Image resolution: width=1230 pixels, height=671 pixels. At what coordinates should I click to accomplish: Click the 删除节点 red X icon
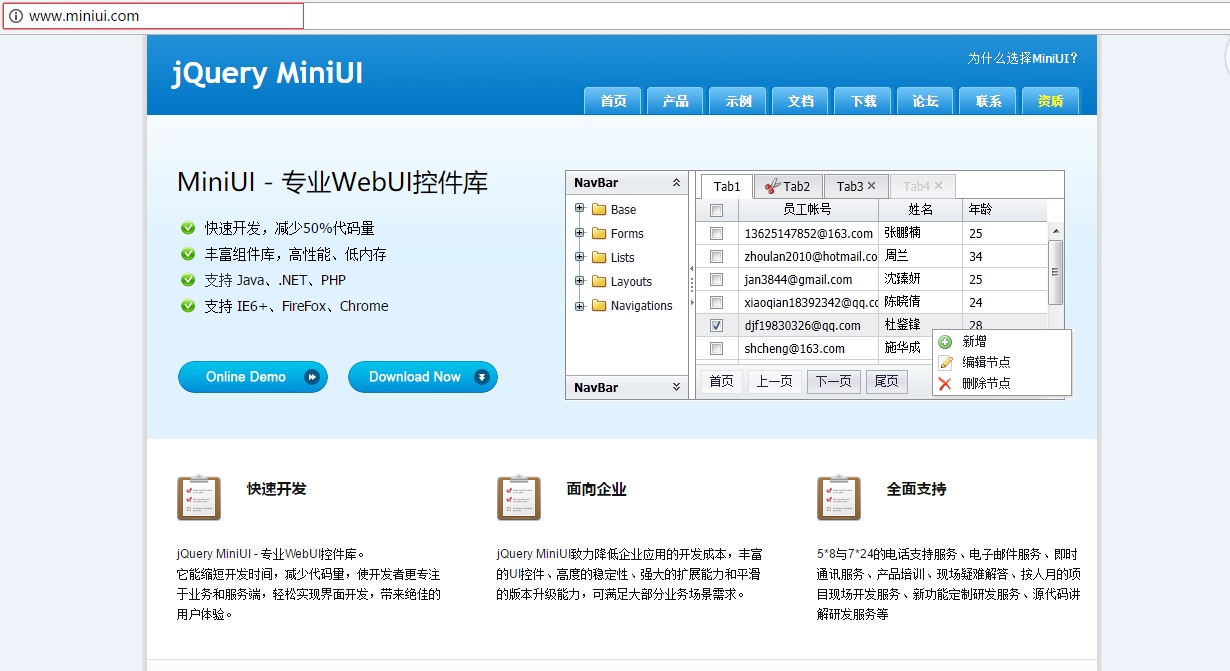(x=946, y=381)
